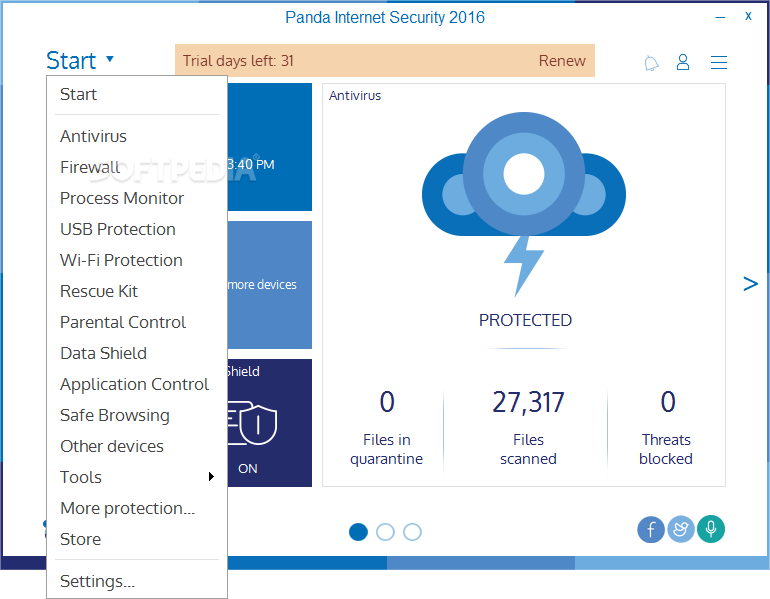Image resolution: width=770 pixels, height=599 pixels.
Task: Open Store from the menu
Action: click(x=137, y=539)
